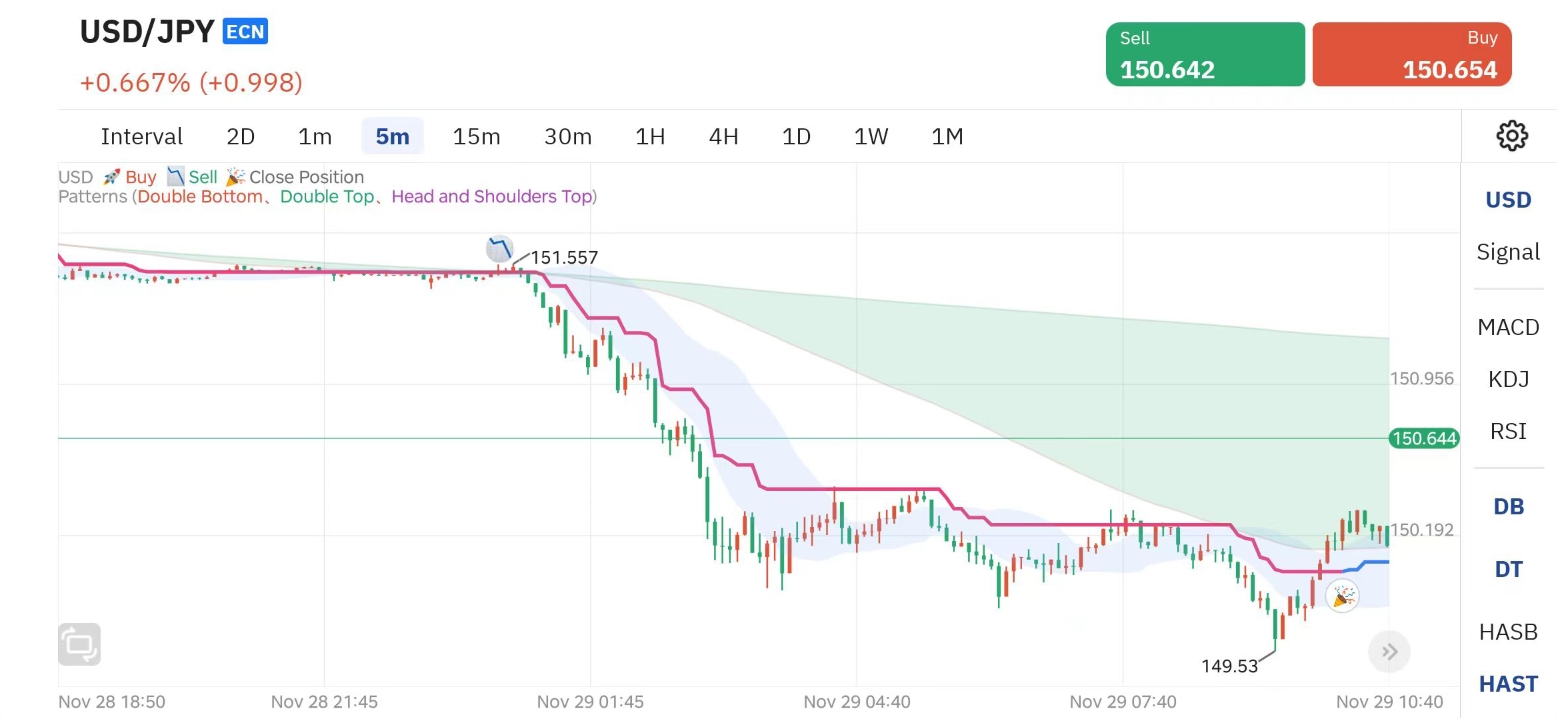Click the double-chevron scroll forward icon

pyautogui.click(x=1389, y=652)
